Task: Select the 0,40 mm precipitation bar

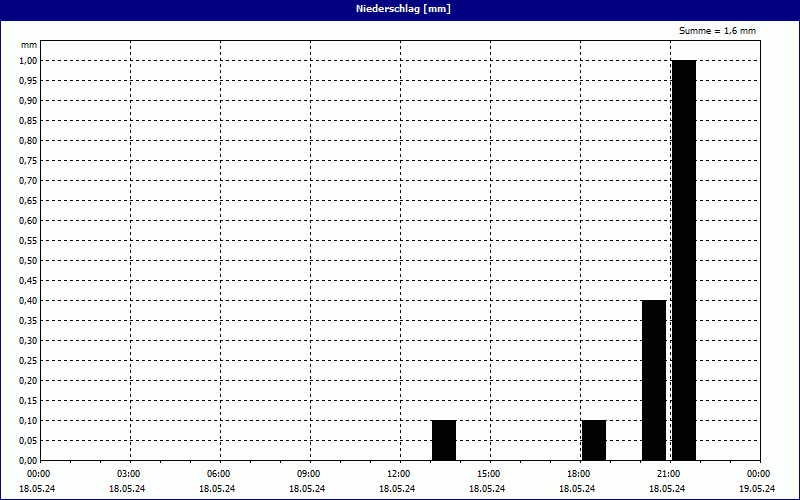Action: [654, 381]
